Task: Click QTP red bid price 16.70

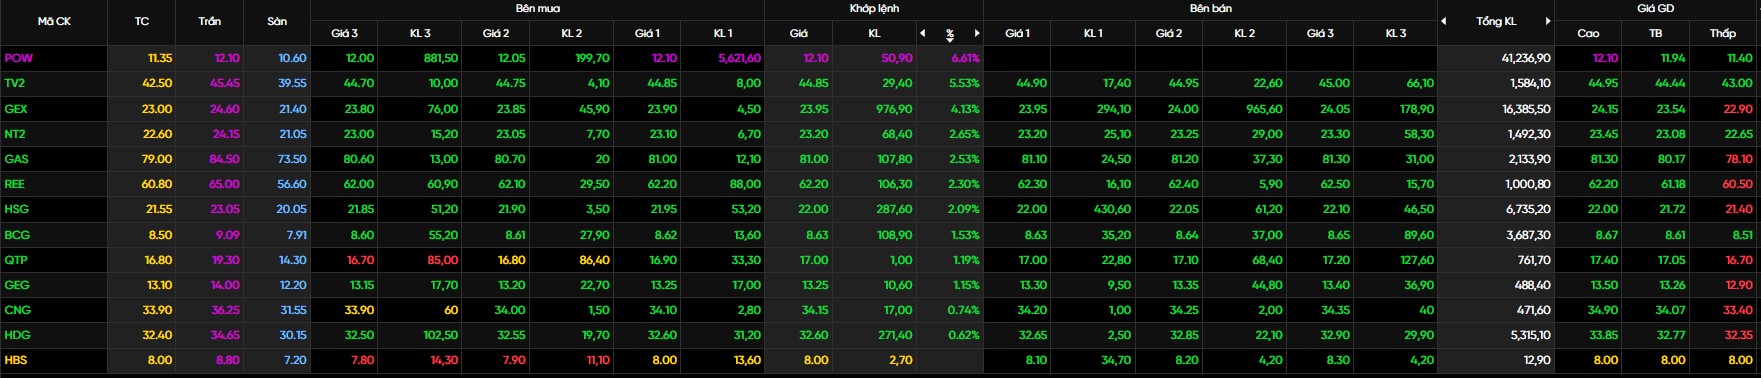Action: coord(360,260)
